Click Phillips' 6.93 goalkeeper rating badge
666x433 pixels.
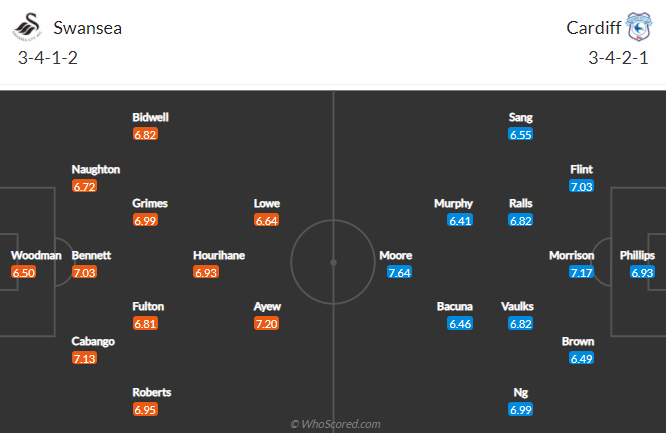coord(642,272)
